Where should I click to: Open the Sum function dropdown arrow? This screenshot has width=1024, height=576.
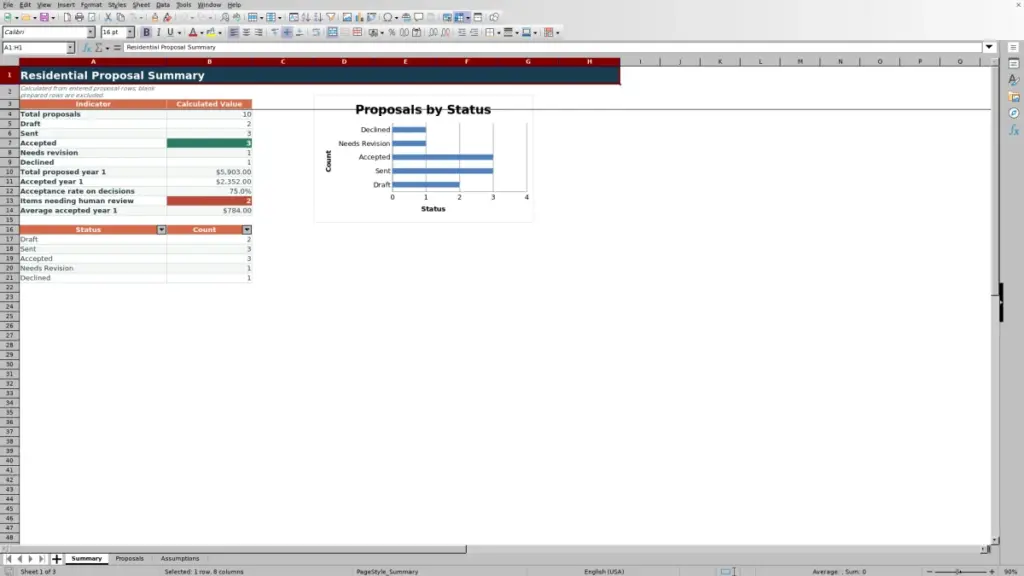click(107, 48)
